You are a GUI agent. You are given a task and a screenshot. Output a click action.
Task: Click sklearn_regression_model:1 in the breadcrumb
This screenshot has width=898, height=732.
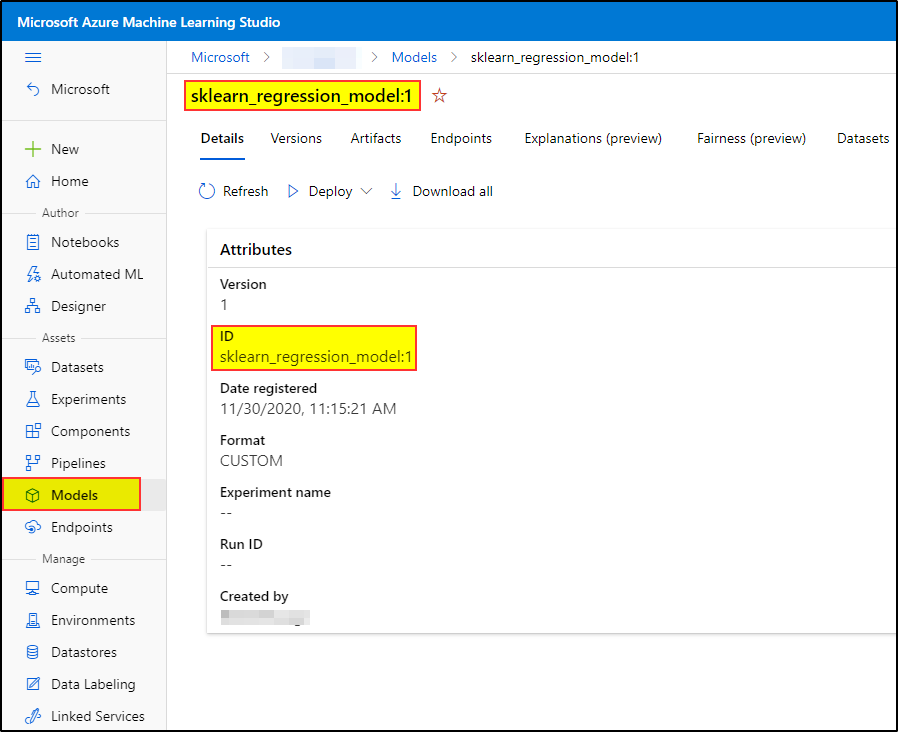555,57
